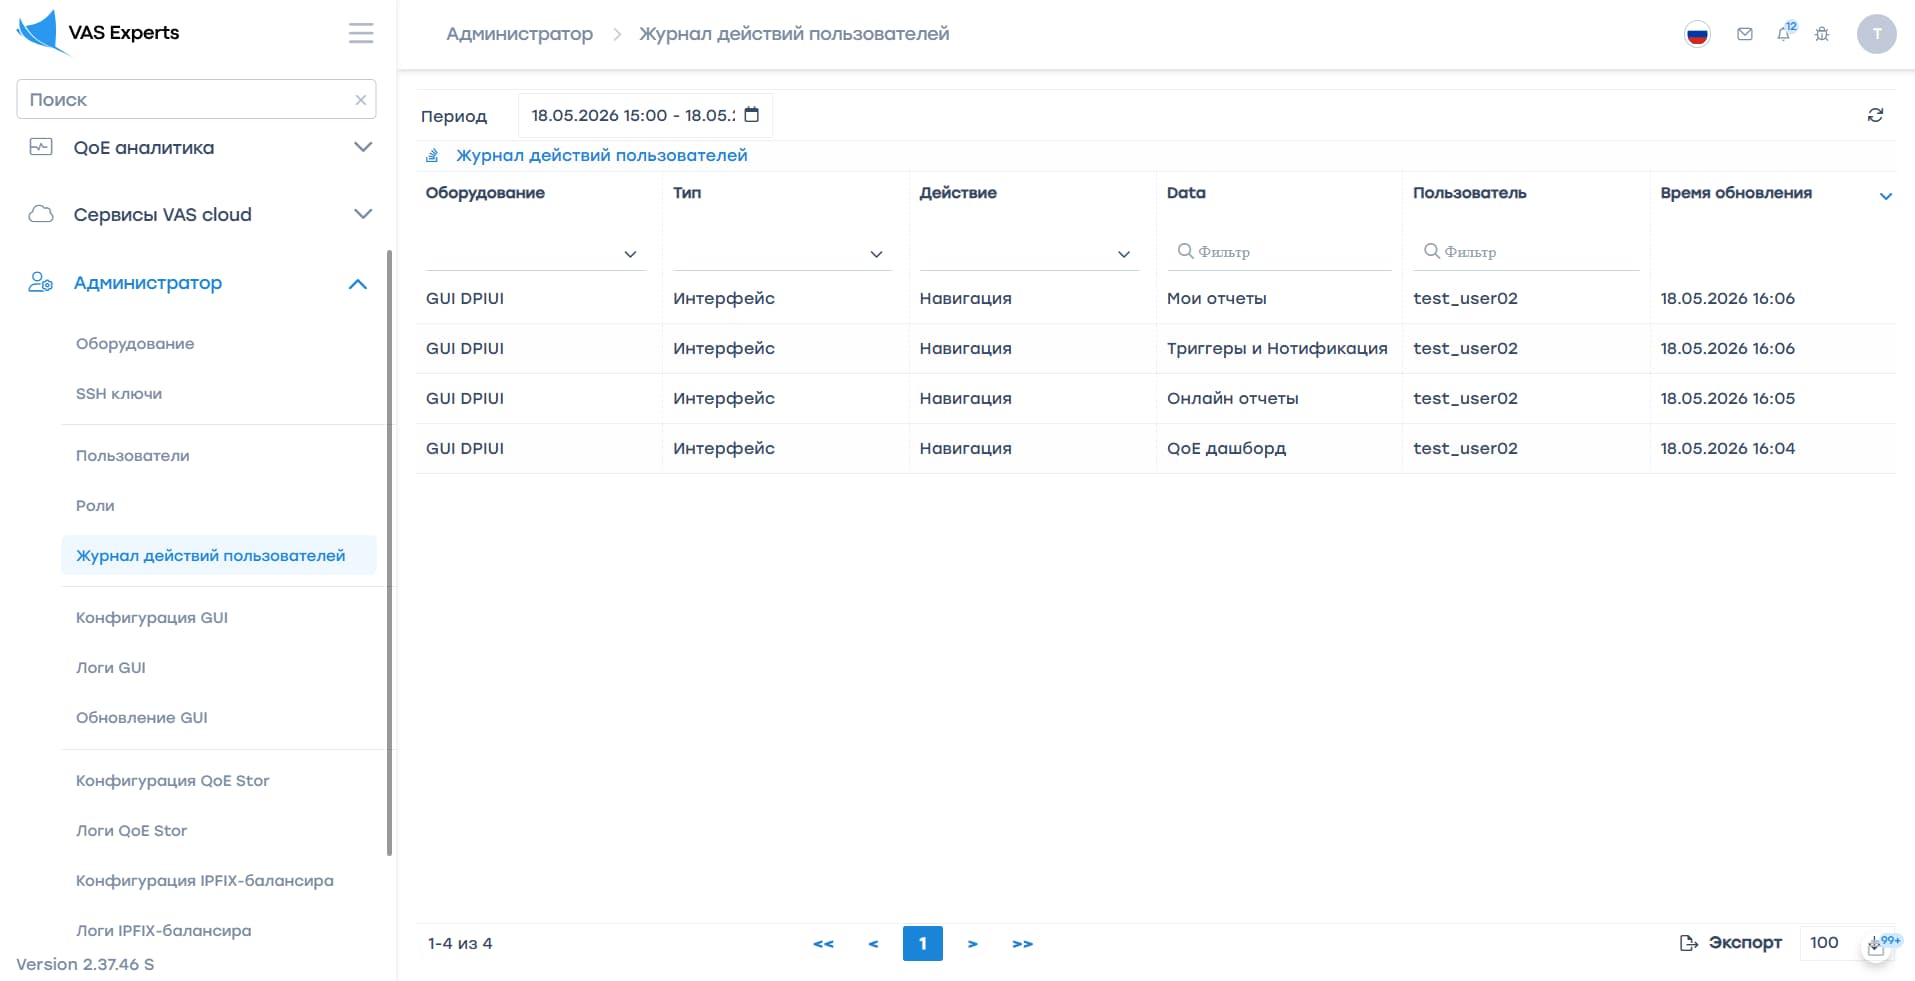Click the search icon in Пользователь filter
The width and height of the screenshot is (1915, 981).
click(x=1432, y=251)
